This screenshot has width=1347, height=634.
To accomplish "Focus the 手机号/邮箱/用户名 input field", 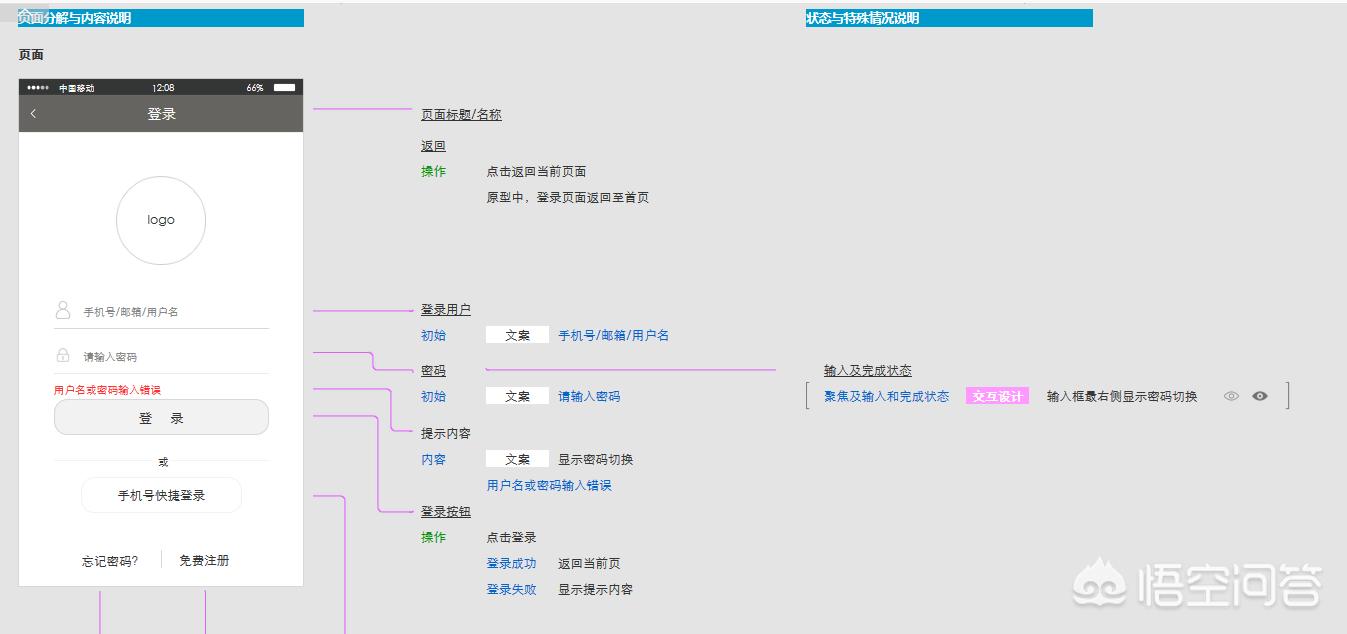I will [x=161, y=312].
